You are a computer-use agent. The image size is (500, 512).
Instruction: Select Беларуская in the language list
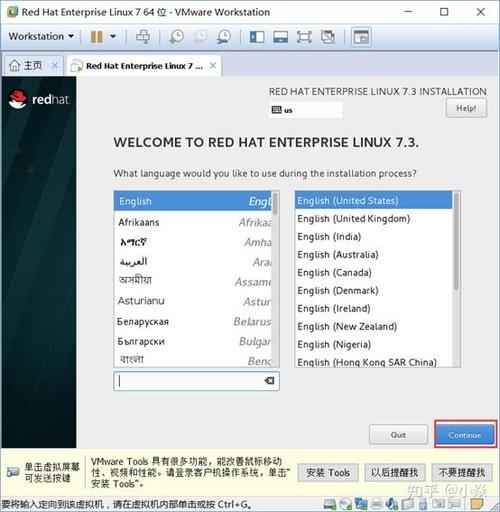[193, 321]
